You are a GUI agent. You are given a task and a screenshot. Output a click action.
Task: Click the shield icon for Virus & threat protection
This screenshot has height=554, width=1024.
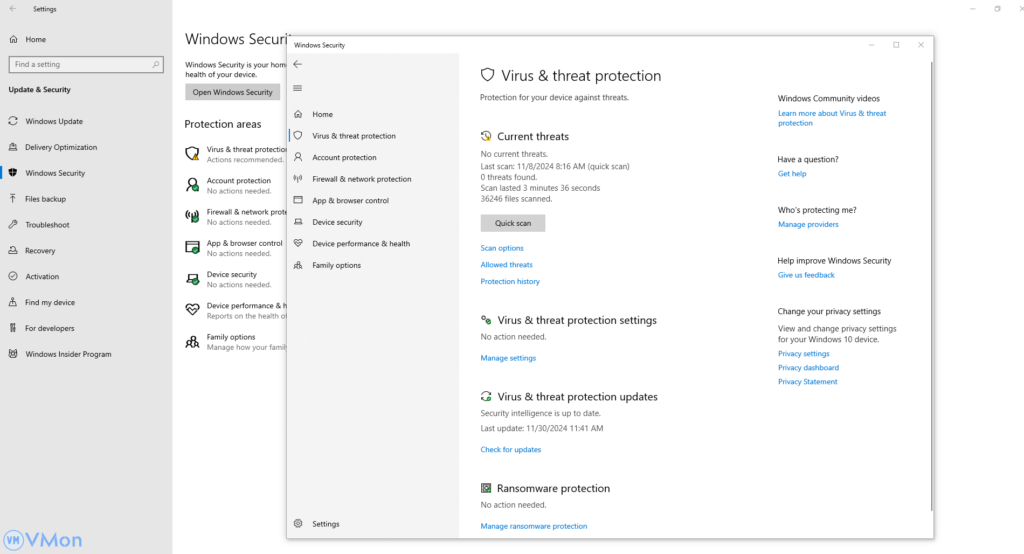pyautogui.click(x=298, y=135)
